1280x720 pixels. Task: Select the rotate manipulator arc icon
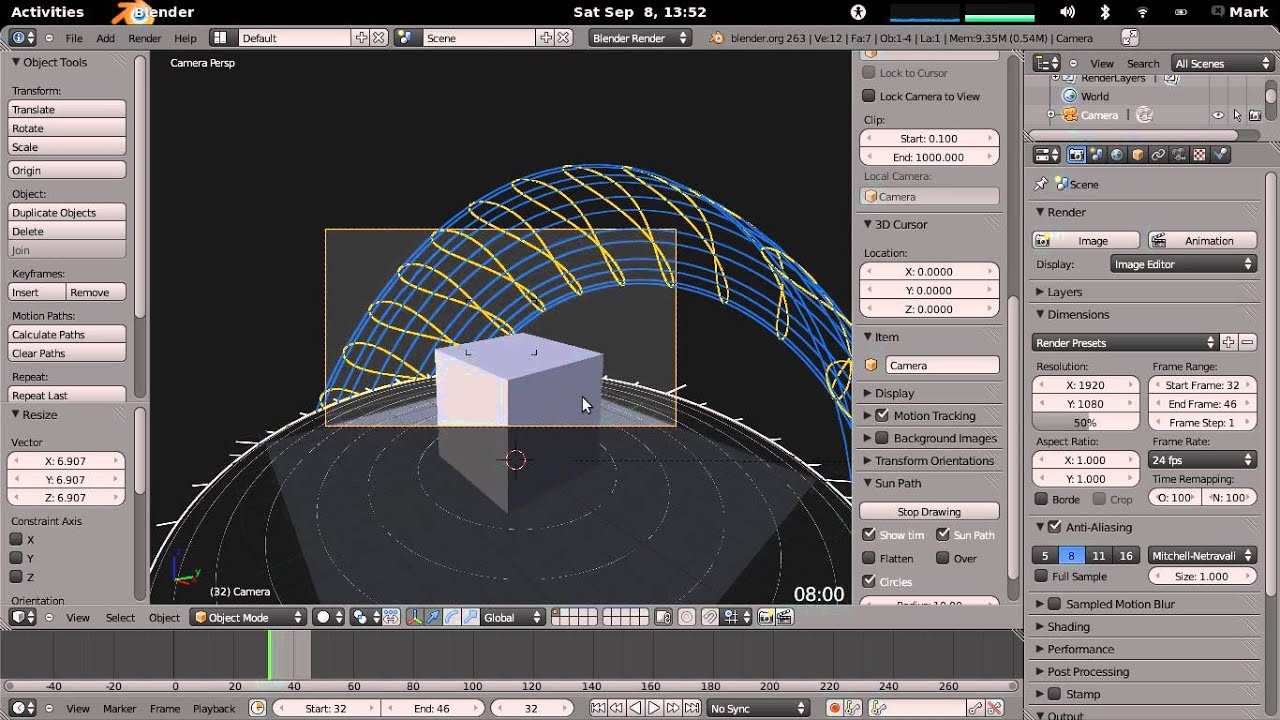451,617
